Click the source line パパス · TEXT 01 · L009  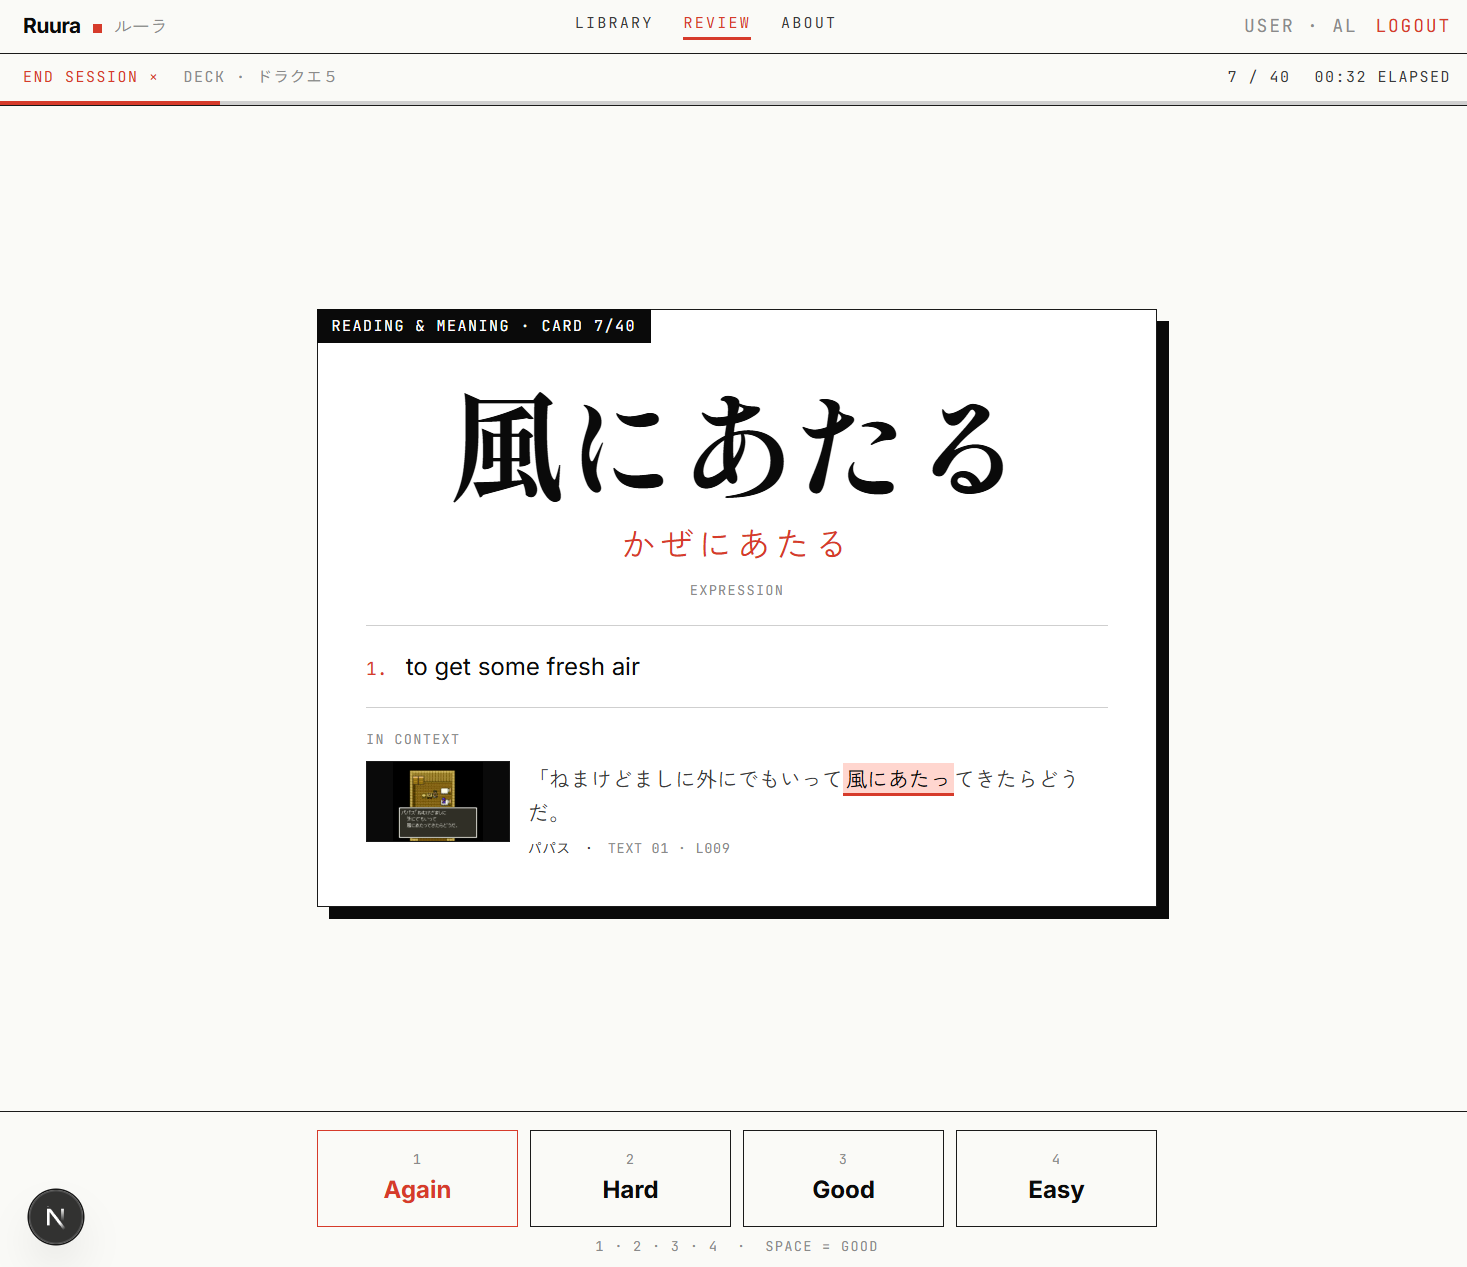(629, 848)
